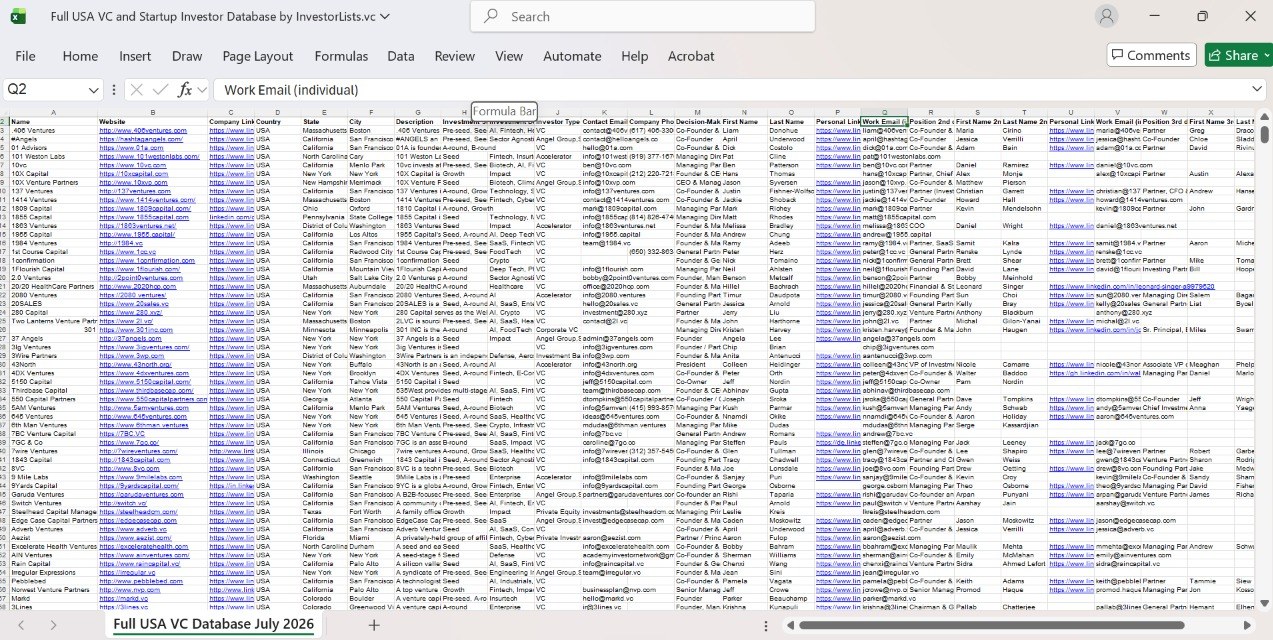
Task: Select the Minnesota state cell
Action: pyautogui.click(x=325, y=330)
